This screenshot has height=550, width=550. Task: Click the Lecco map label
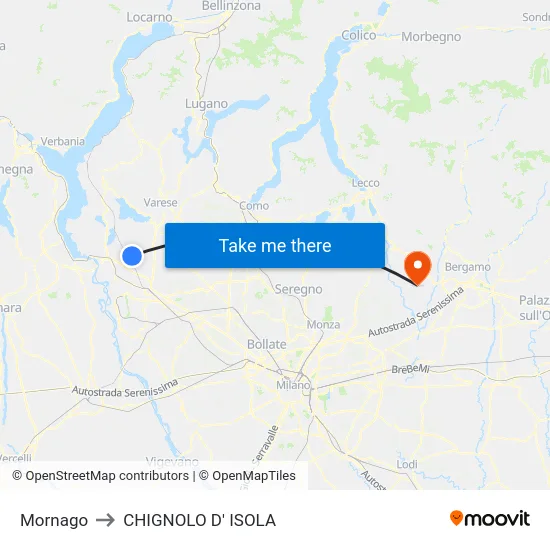366,183
